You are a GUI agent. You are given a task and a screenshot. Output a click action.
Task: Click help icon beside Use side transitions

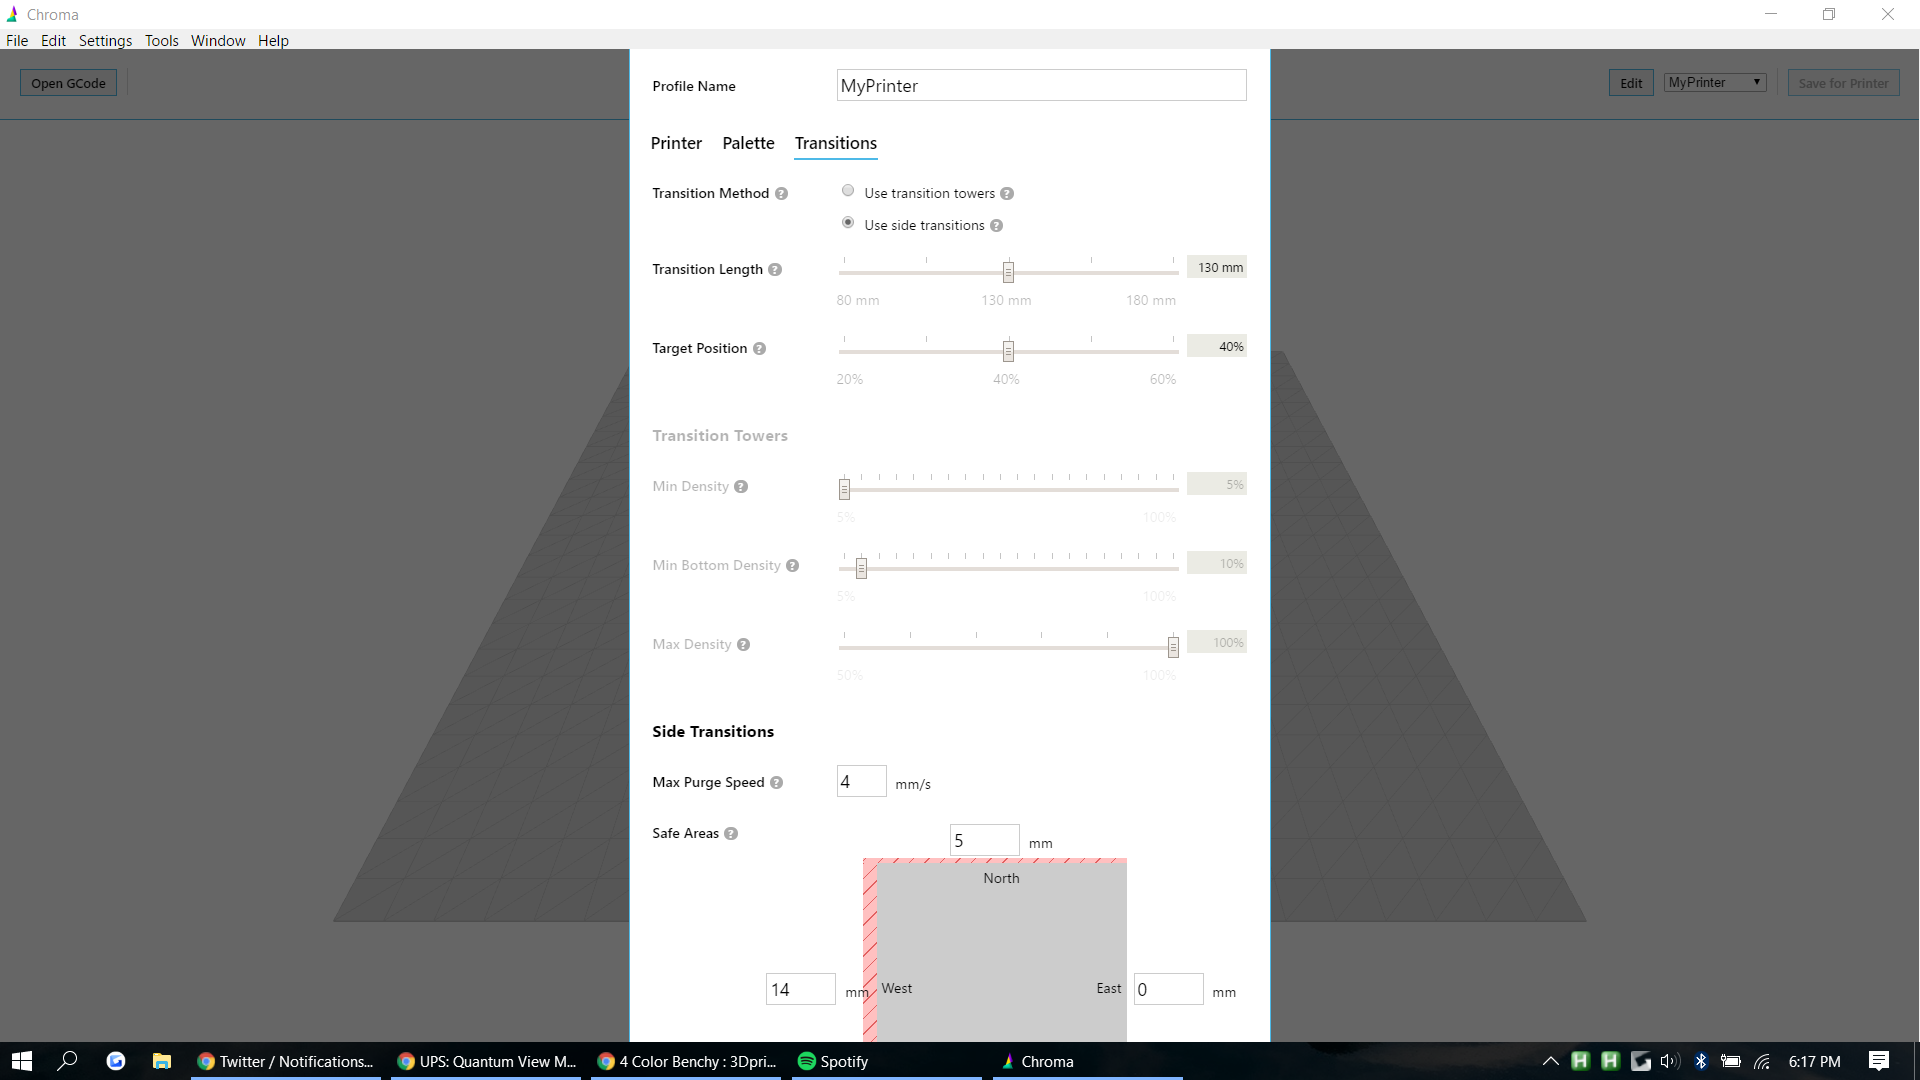click(996, 226)
